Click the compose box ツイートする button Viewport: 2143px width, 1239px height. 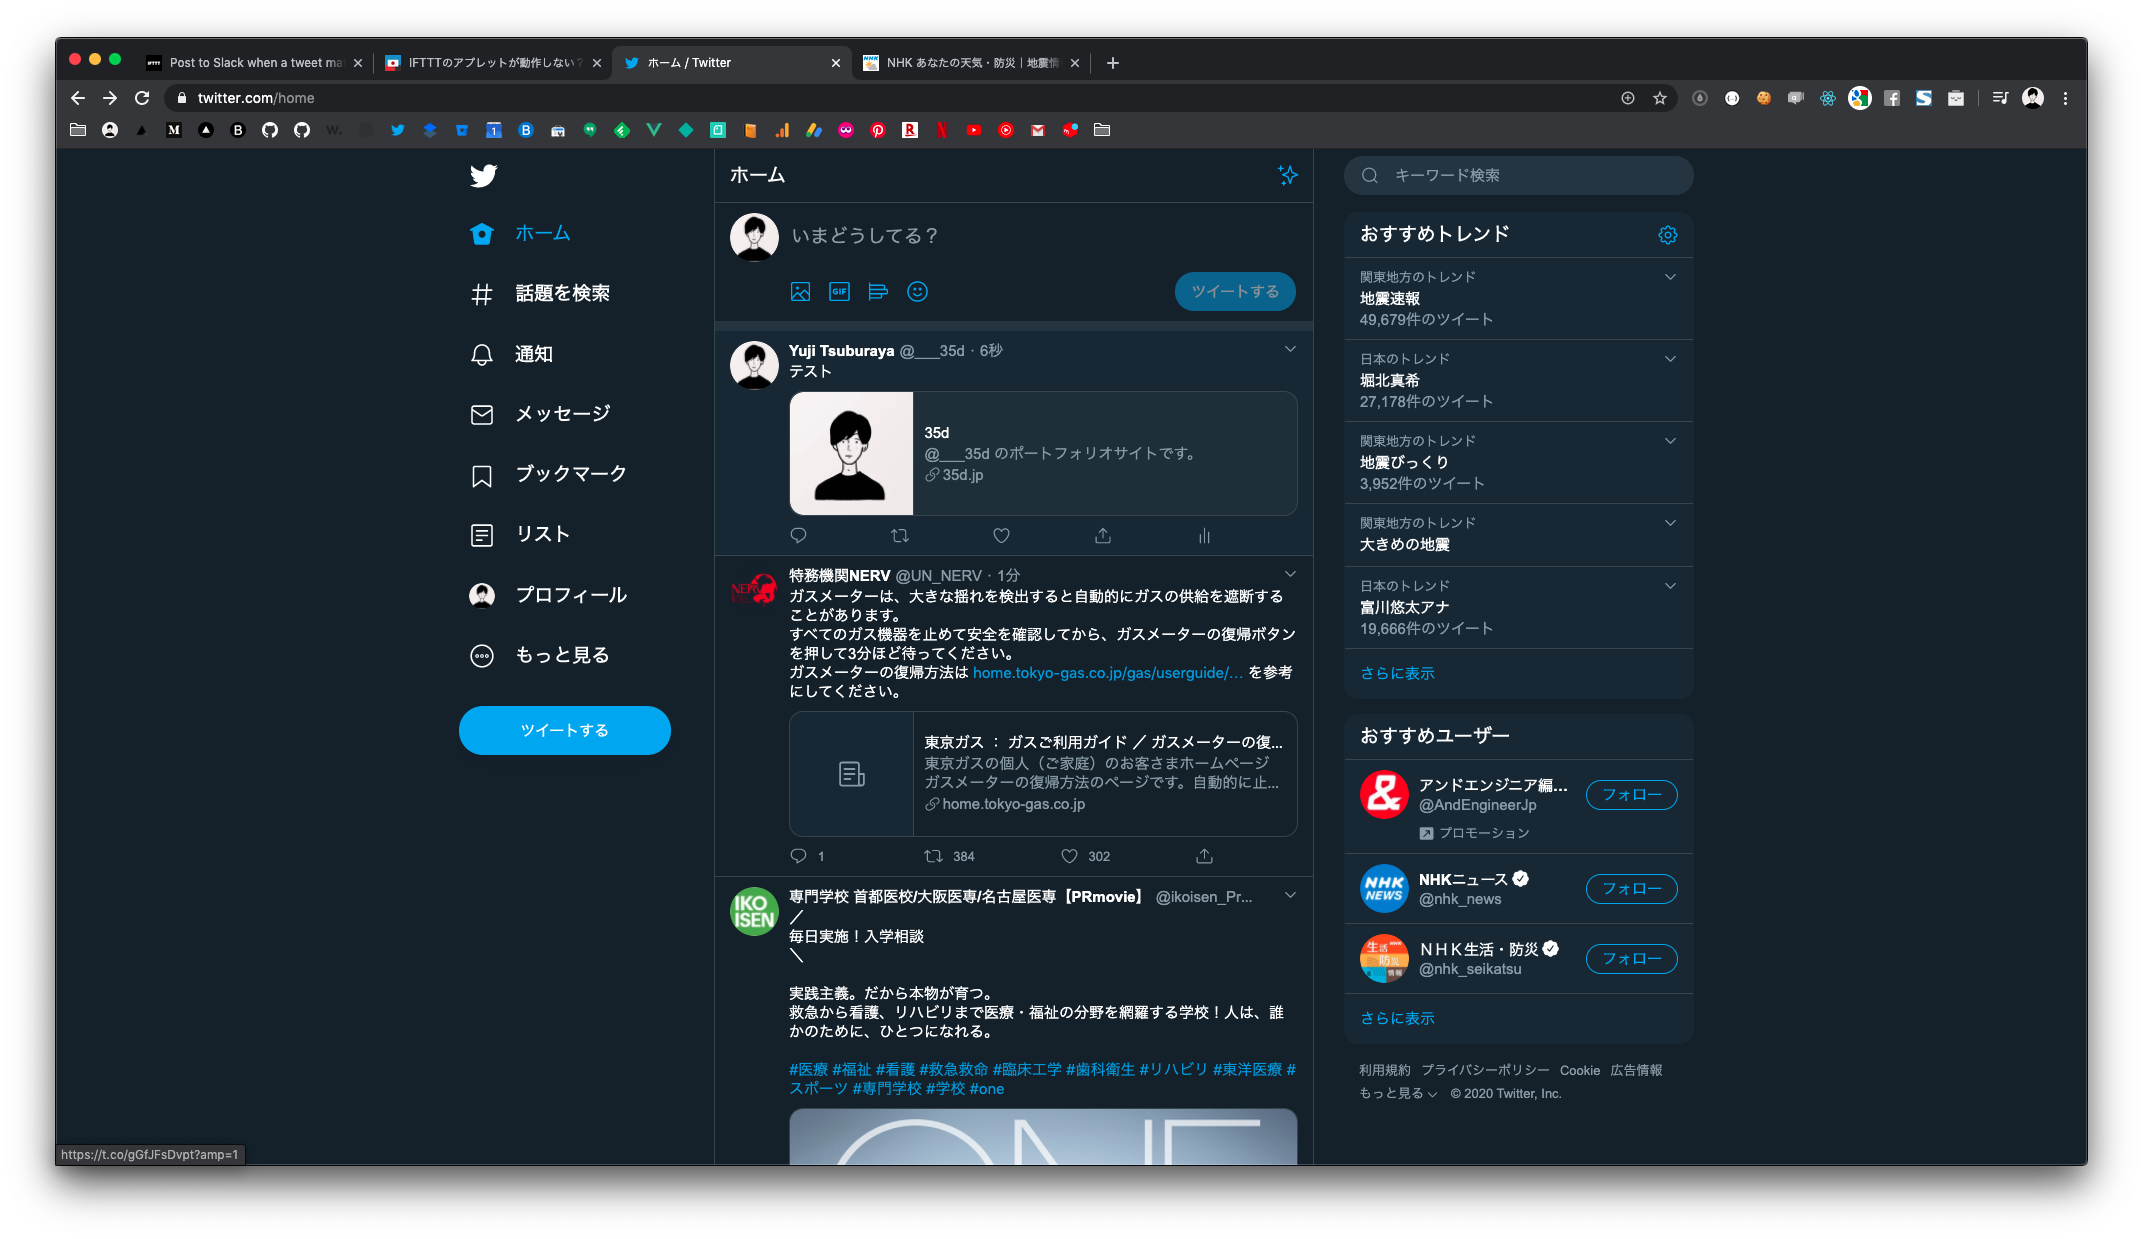pyautogui.click(x=1235, y=291)
